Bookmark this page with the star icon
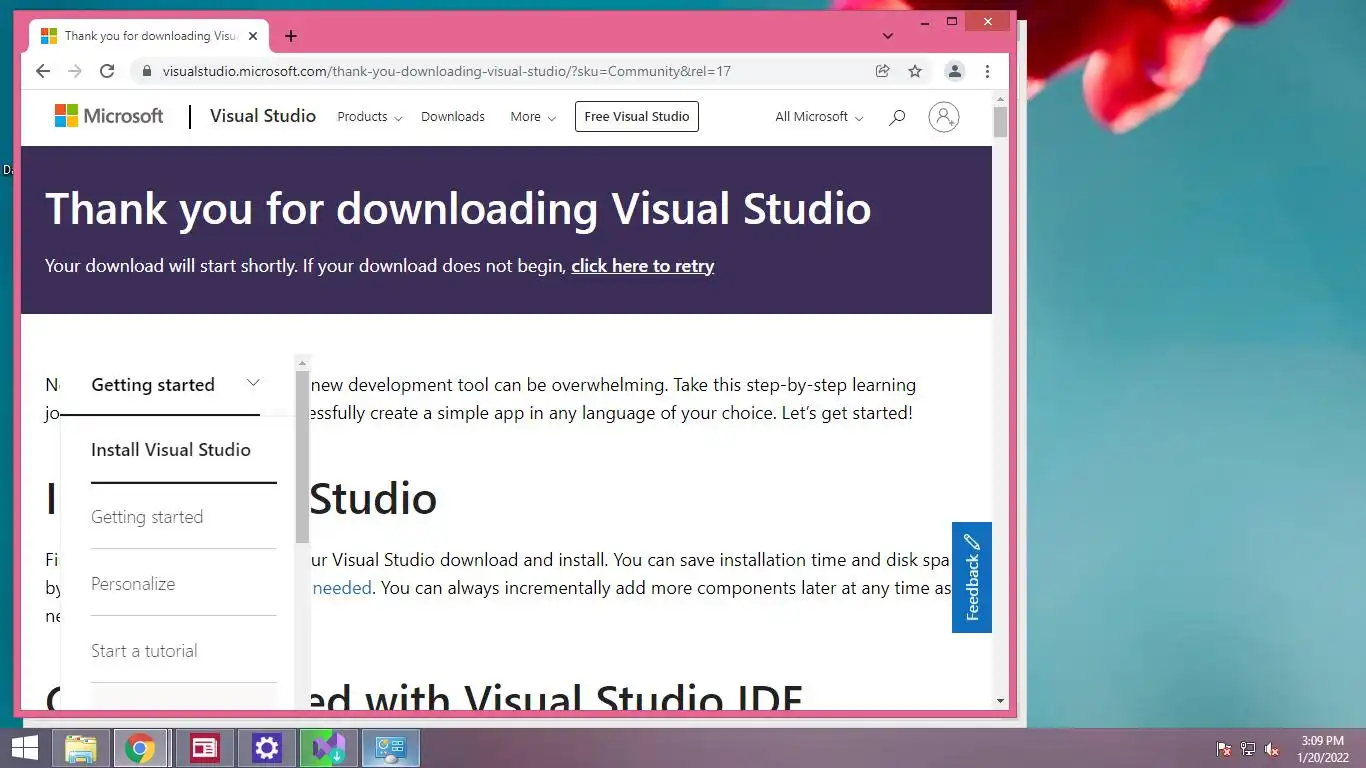 click(x=914, y=71)
